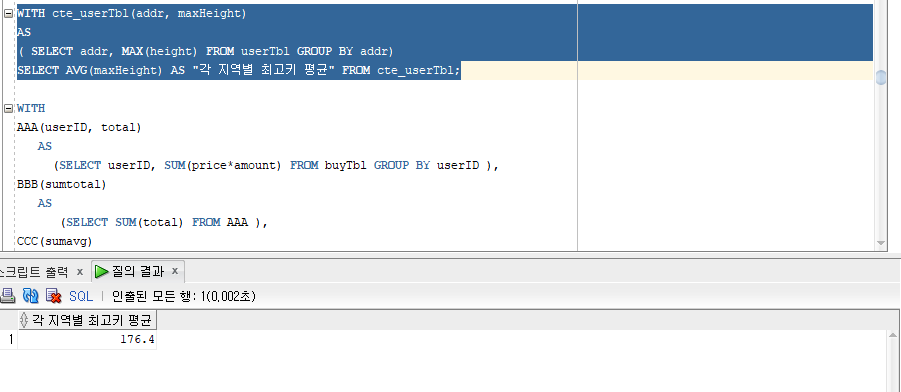Viewport: 901px width, 392px height.
Task: Switch to the 스크립트 출력 tab
Action: click(34, 272)
